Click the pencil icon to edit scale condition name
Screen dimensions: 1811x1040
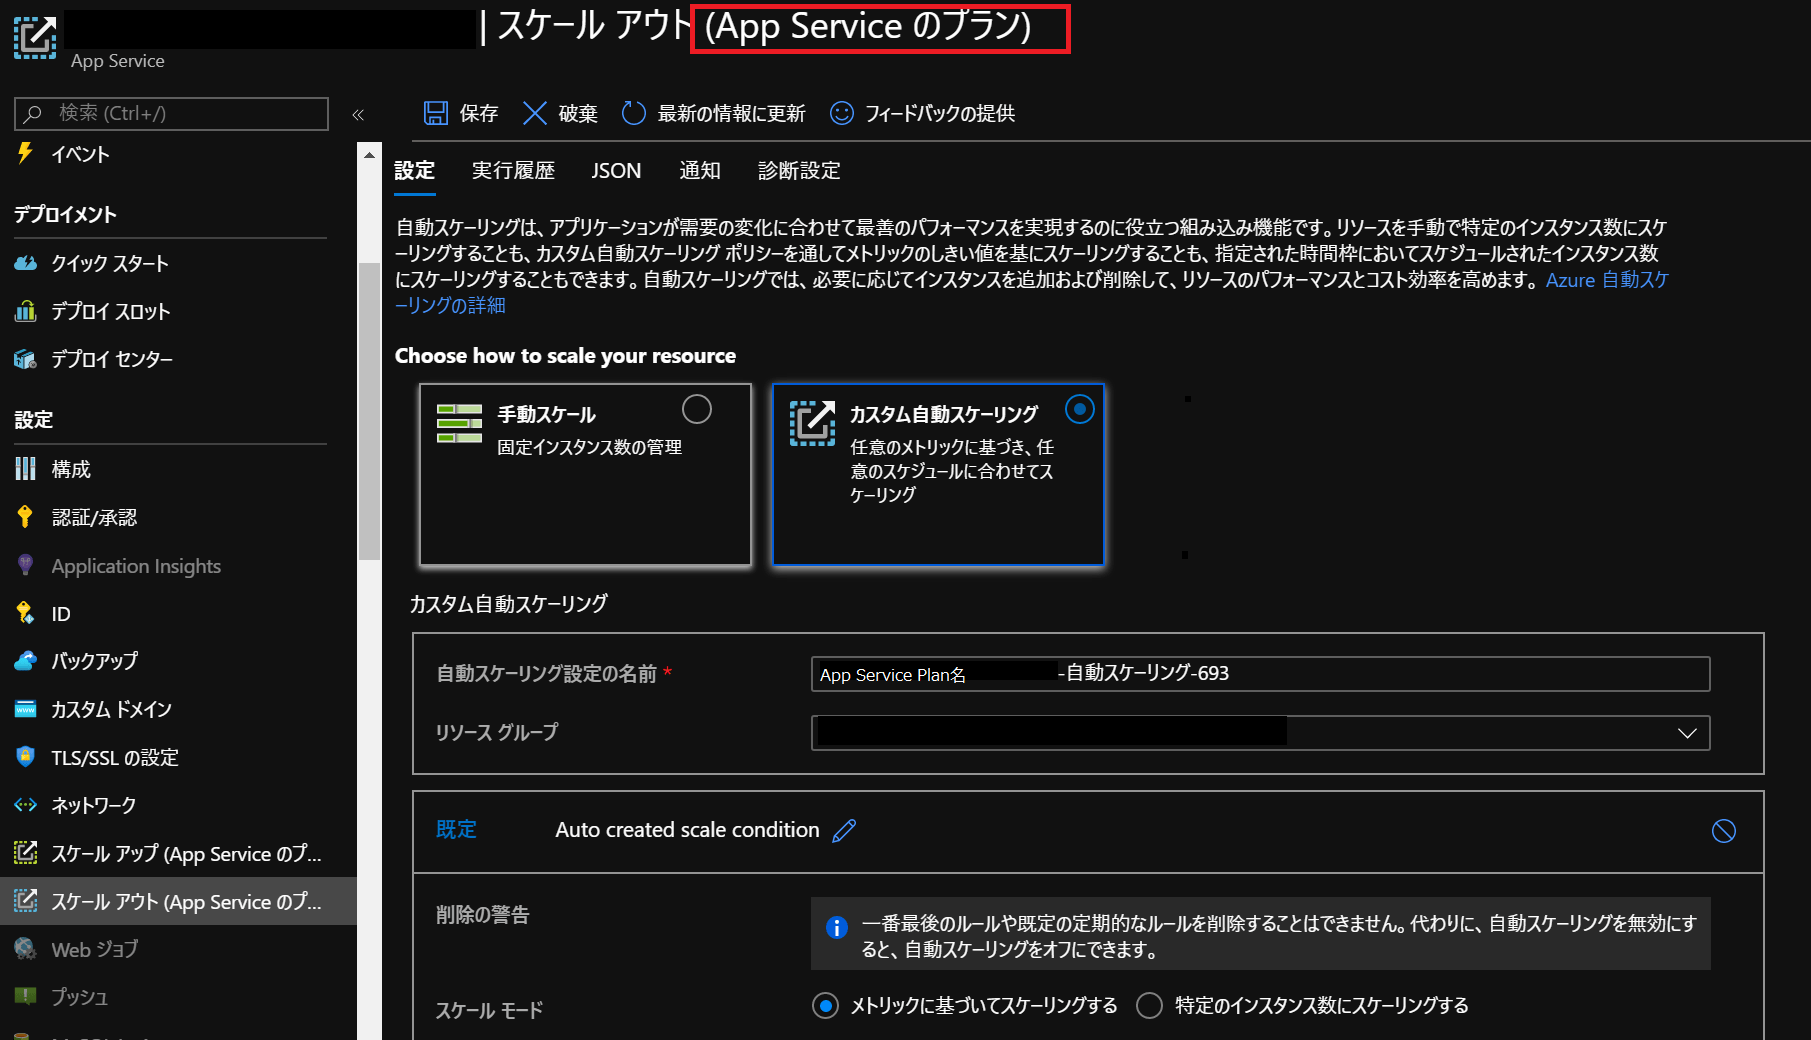[844, 830]
